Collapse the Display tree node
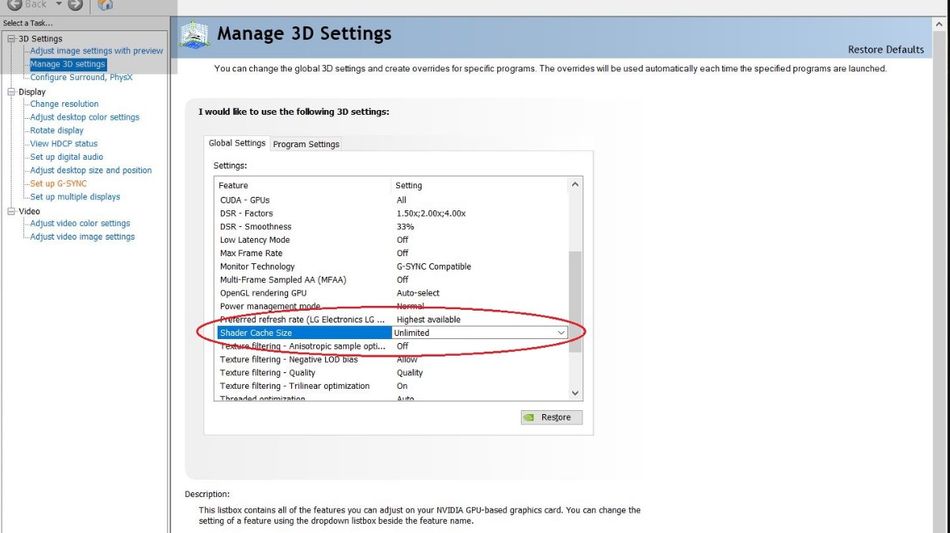Image resolution: width=950 pixels, height=533 pixels. click(11, 91)
